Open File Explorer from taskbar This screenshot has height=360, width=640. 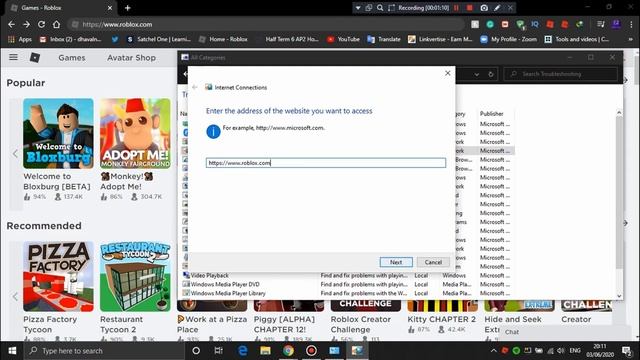tap(265, 351)
